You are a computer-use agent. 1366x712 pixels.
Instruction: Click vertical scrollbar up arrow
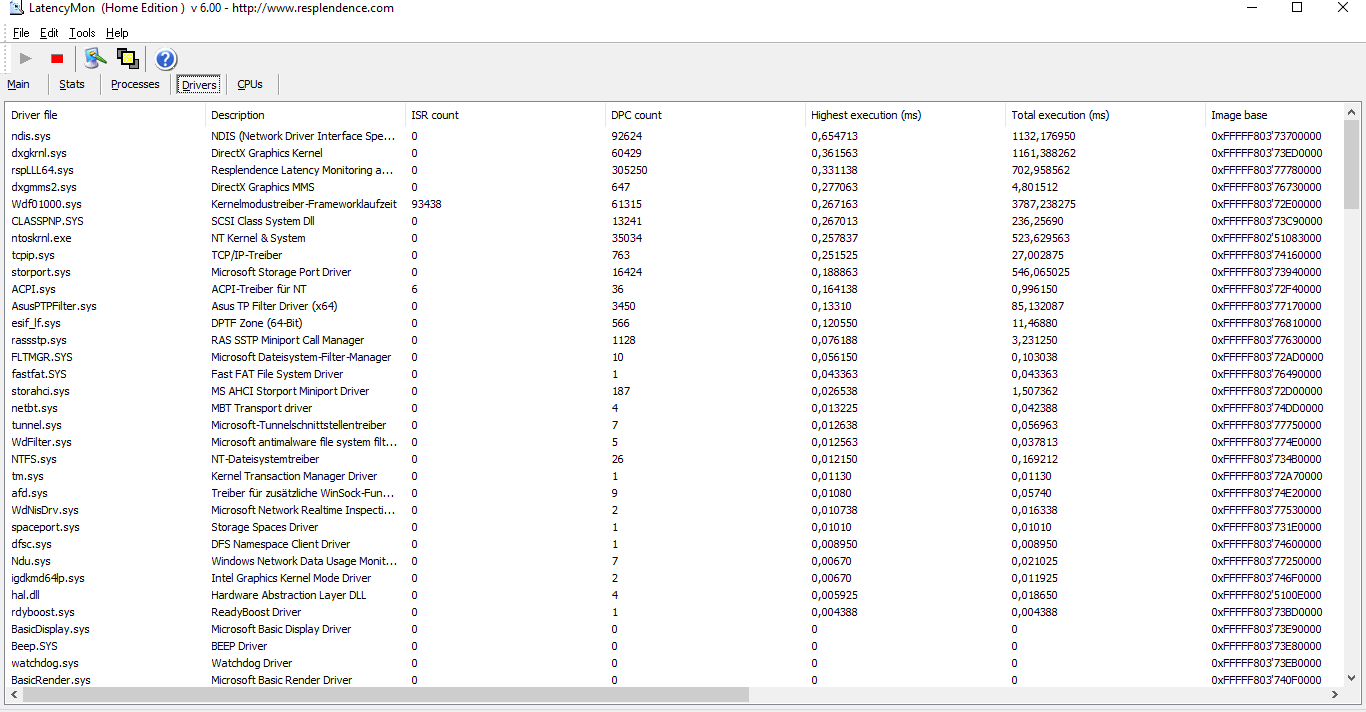1352,112
